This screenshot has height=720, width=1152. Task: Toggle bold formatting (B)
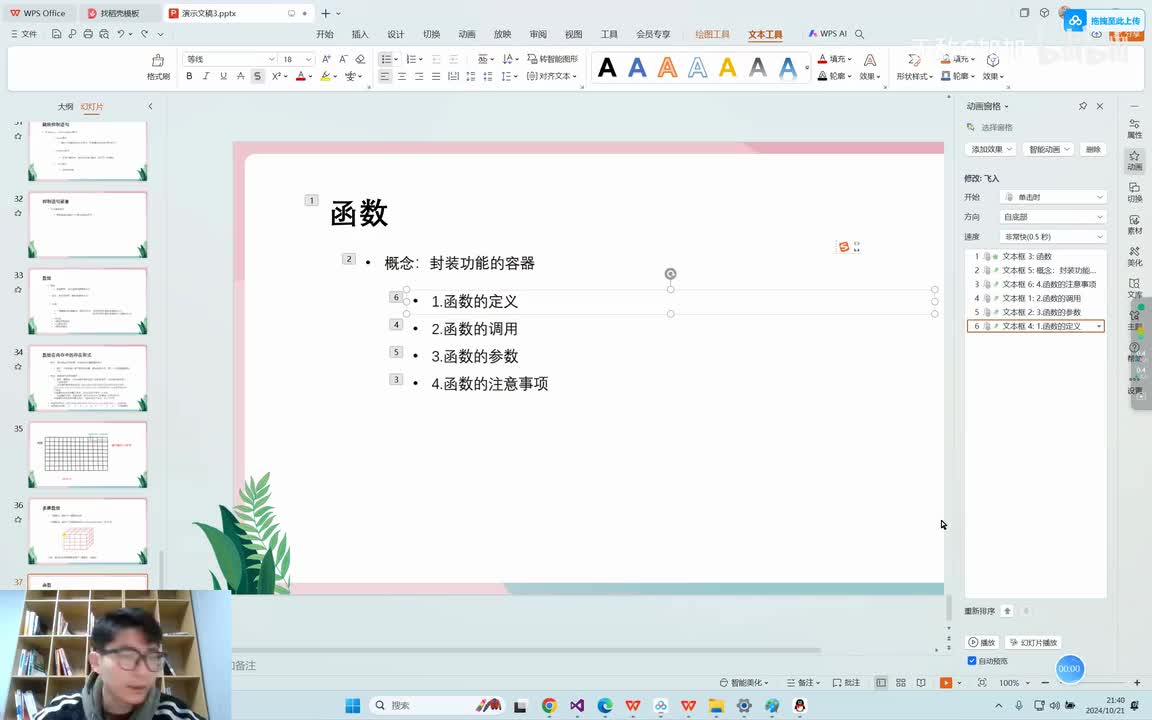pos(189,76)
